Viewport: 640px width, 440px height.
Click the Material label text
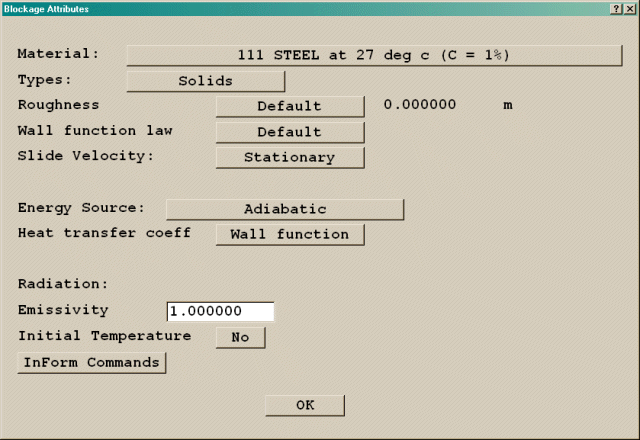pos(59,54)
